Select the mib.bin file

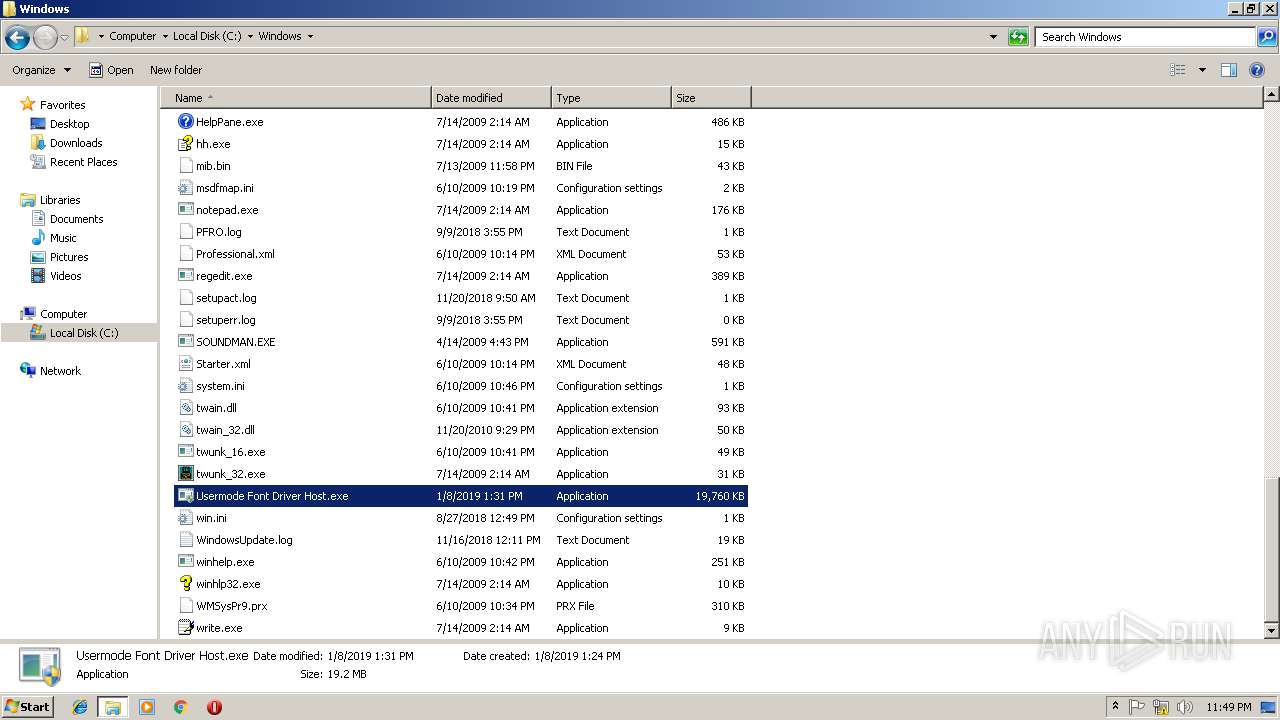213,166
